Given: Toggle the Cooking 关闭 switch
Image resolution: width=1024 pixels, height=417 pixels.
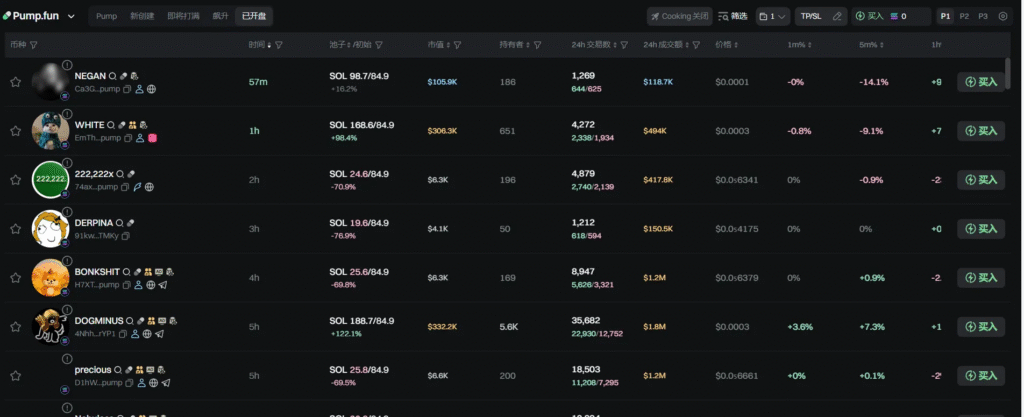Looking at the screenshot, I should (x=680, y=16).
